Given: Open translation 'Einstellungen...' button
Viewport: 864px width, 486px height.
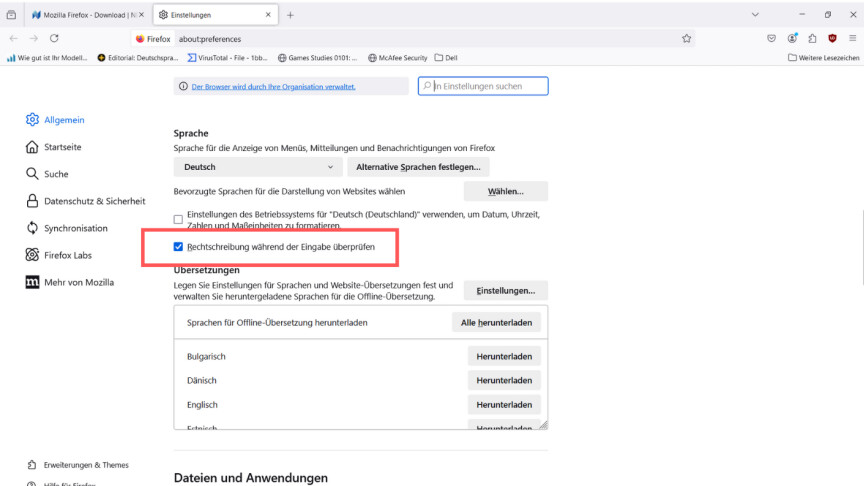Looking at the screenshot, I should point(506,290).
